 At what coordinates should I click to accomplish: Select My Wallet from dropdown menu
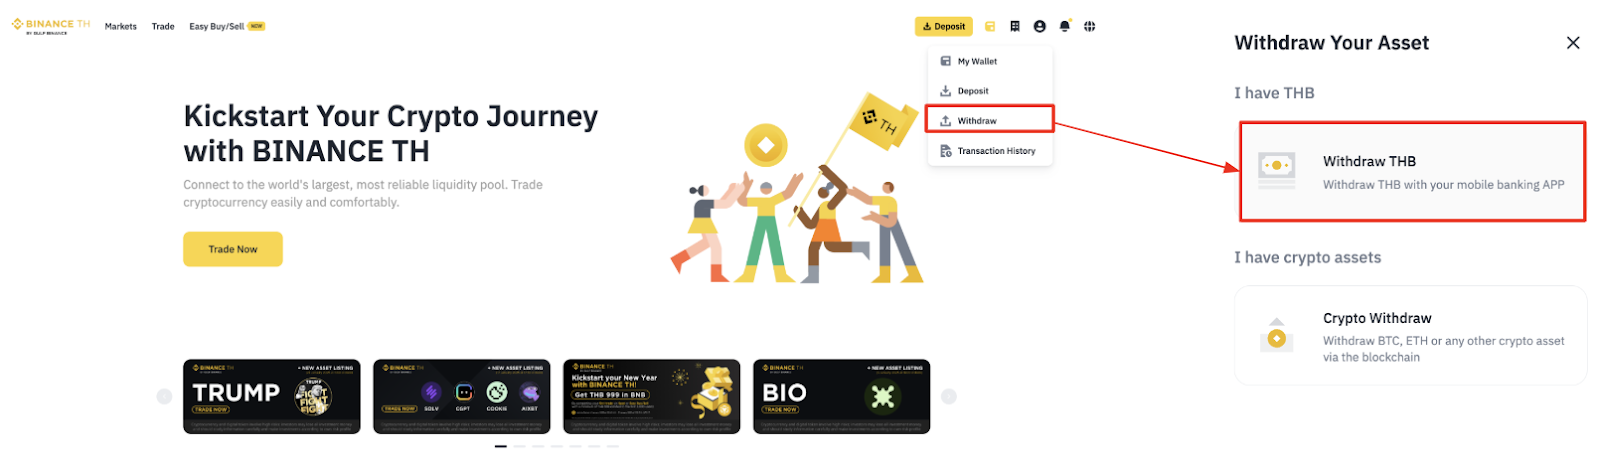pos(989,61)
